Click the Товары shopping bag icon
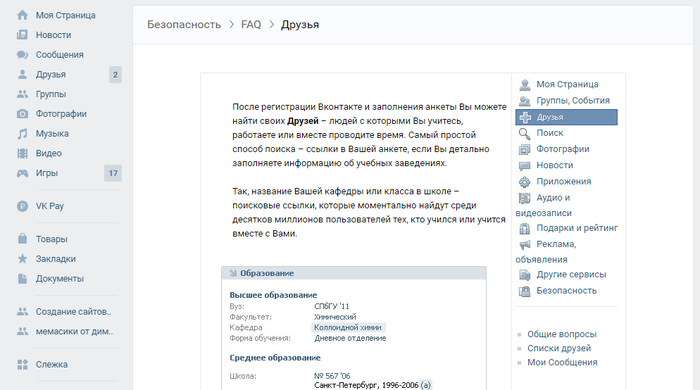The width and height of the screenshot is (700, 390). (x=22, y=239)
